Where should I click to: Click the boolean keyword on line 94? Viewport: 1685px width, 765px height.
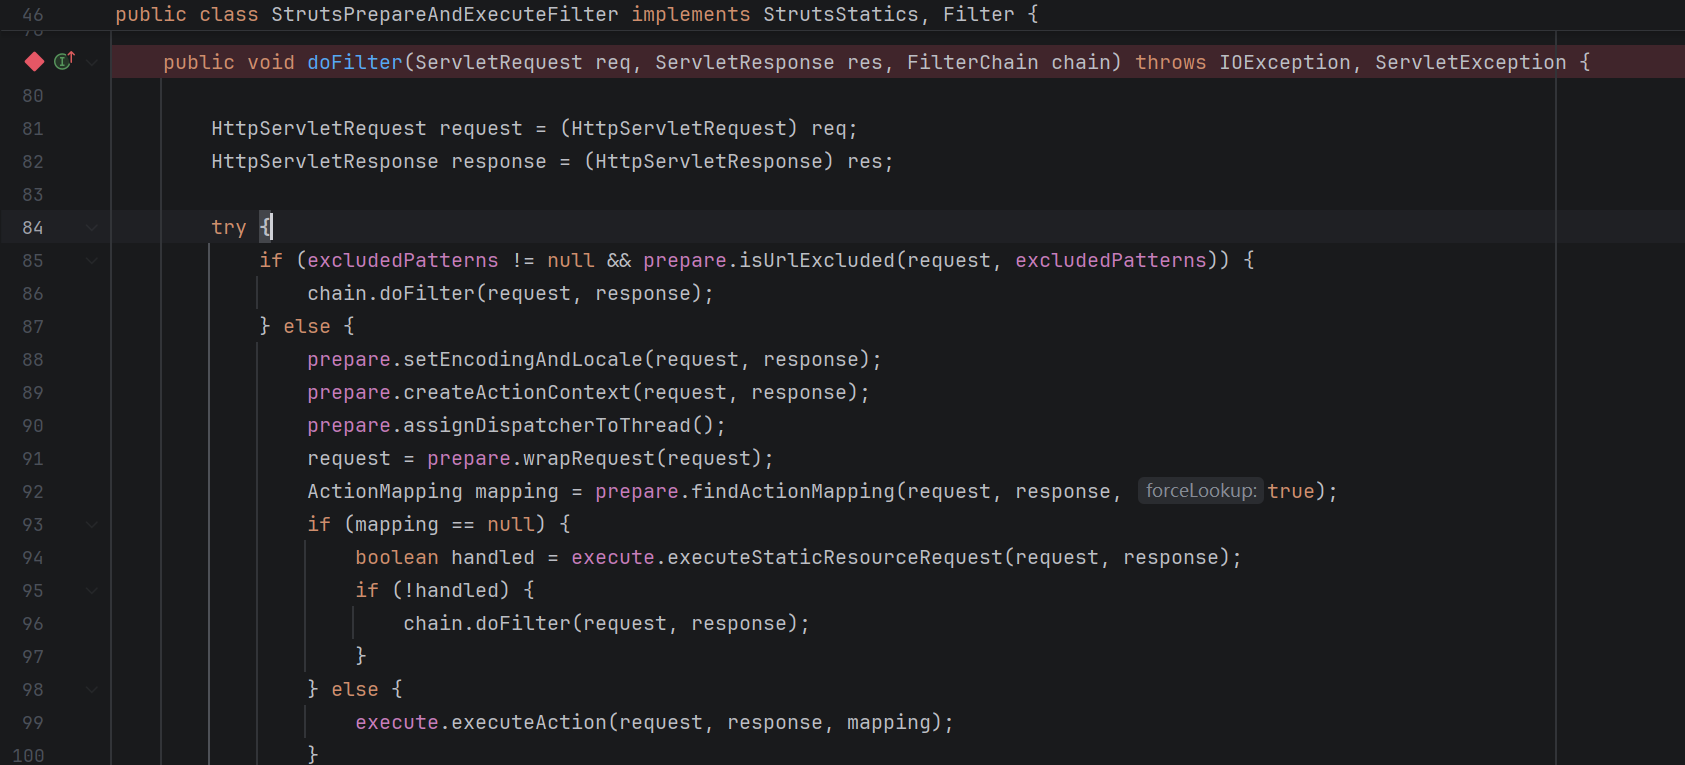397,558
